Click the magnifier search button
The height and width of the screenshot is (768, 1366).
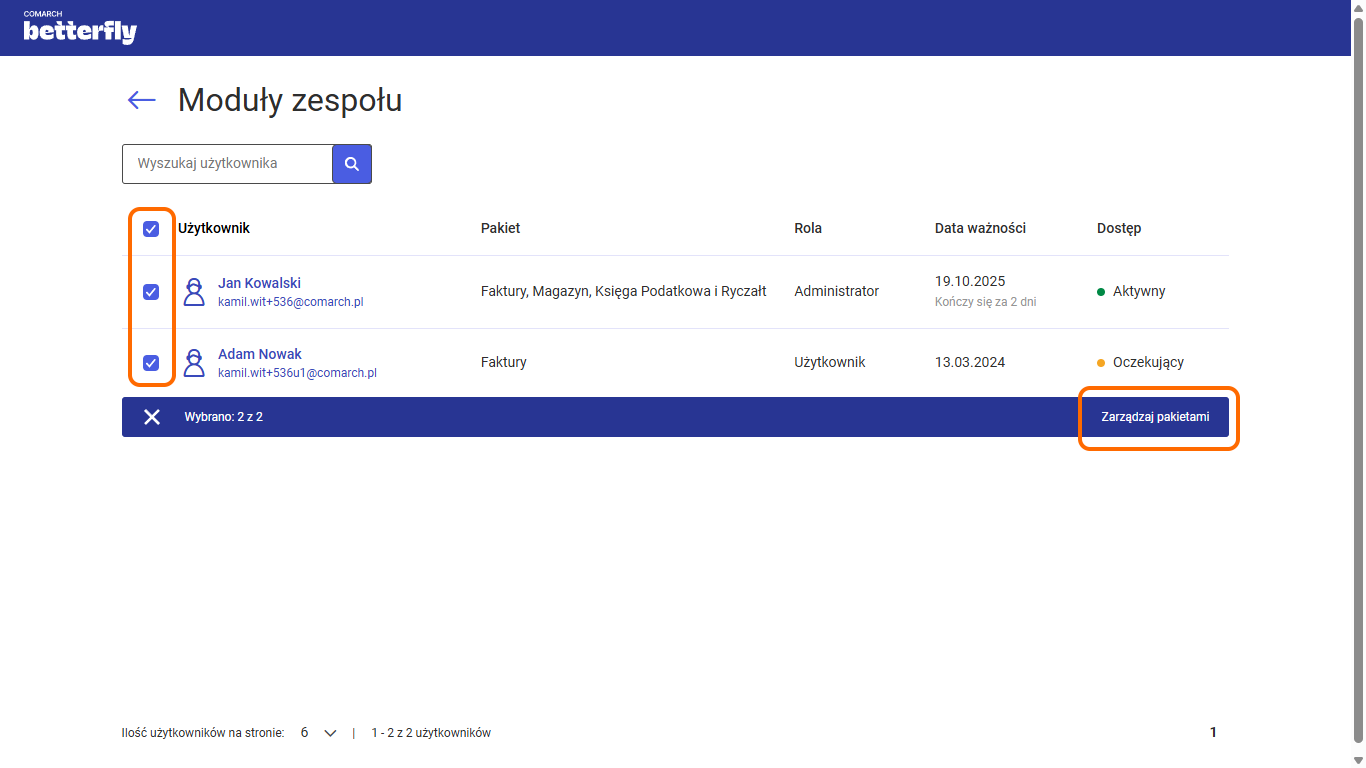352,164
